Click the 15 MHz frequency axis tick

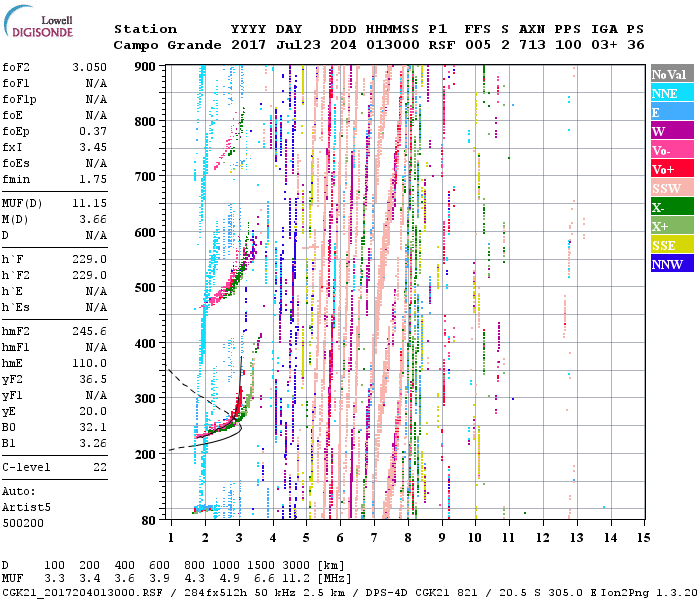coord(643,538)
